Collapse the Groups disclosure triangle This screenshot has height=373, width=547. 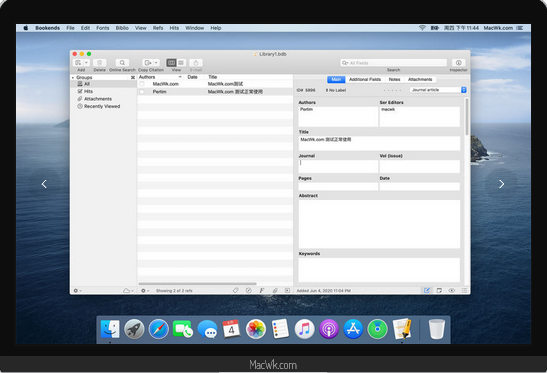click(73, 77)
